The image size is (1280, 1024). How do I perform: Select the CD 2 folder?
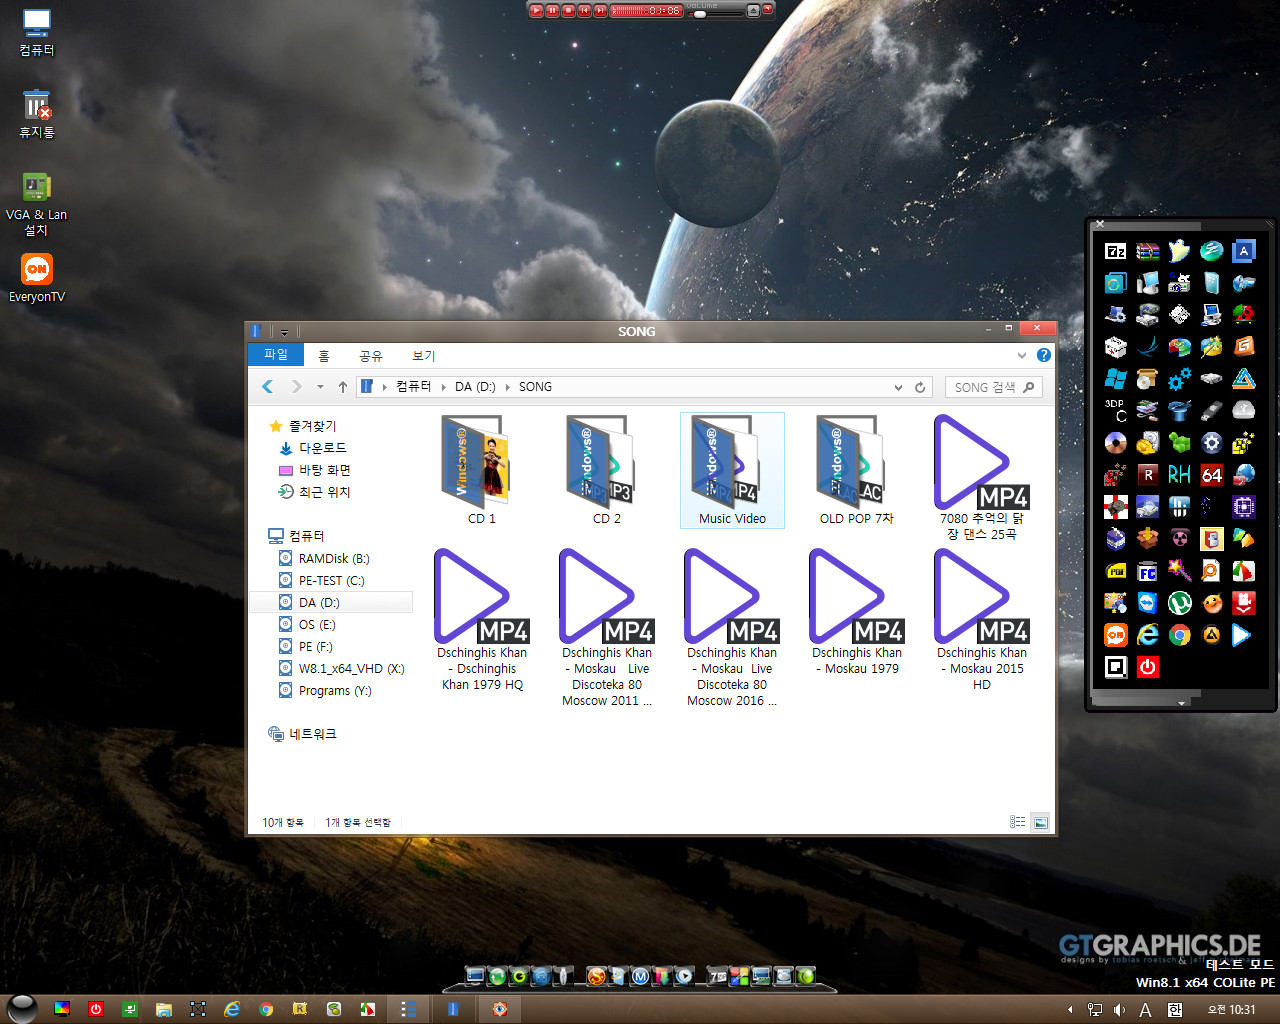[x=607, y=470]
